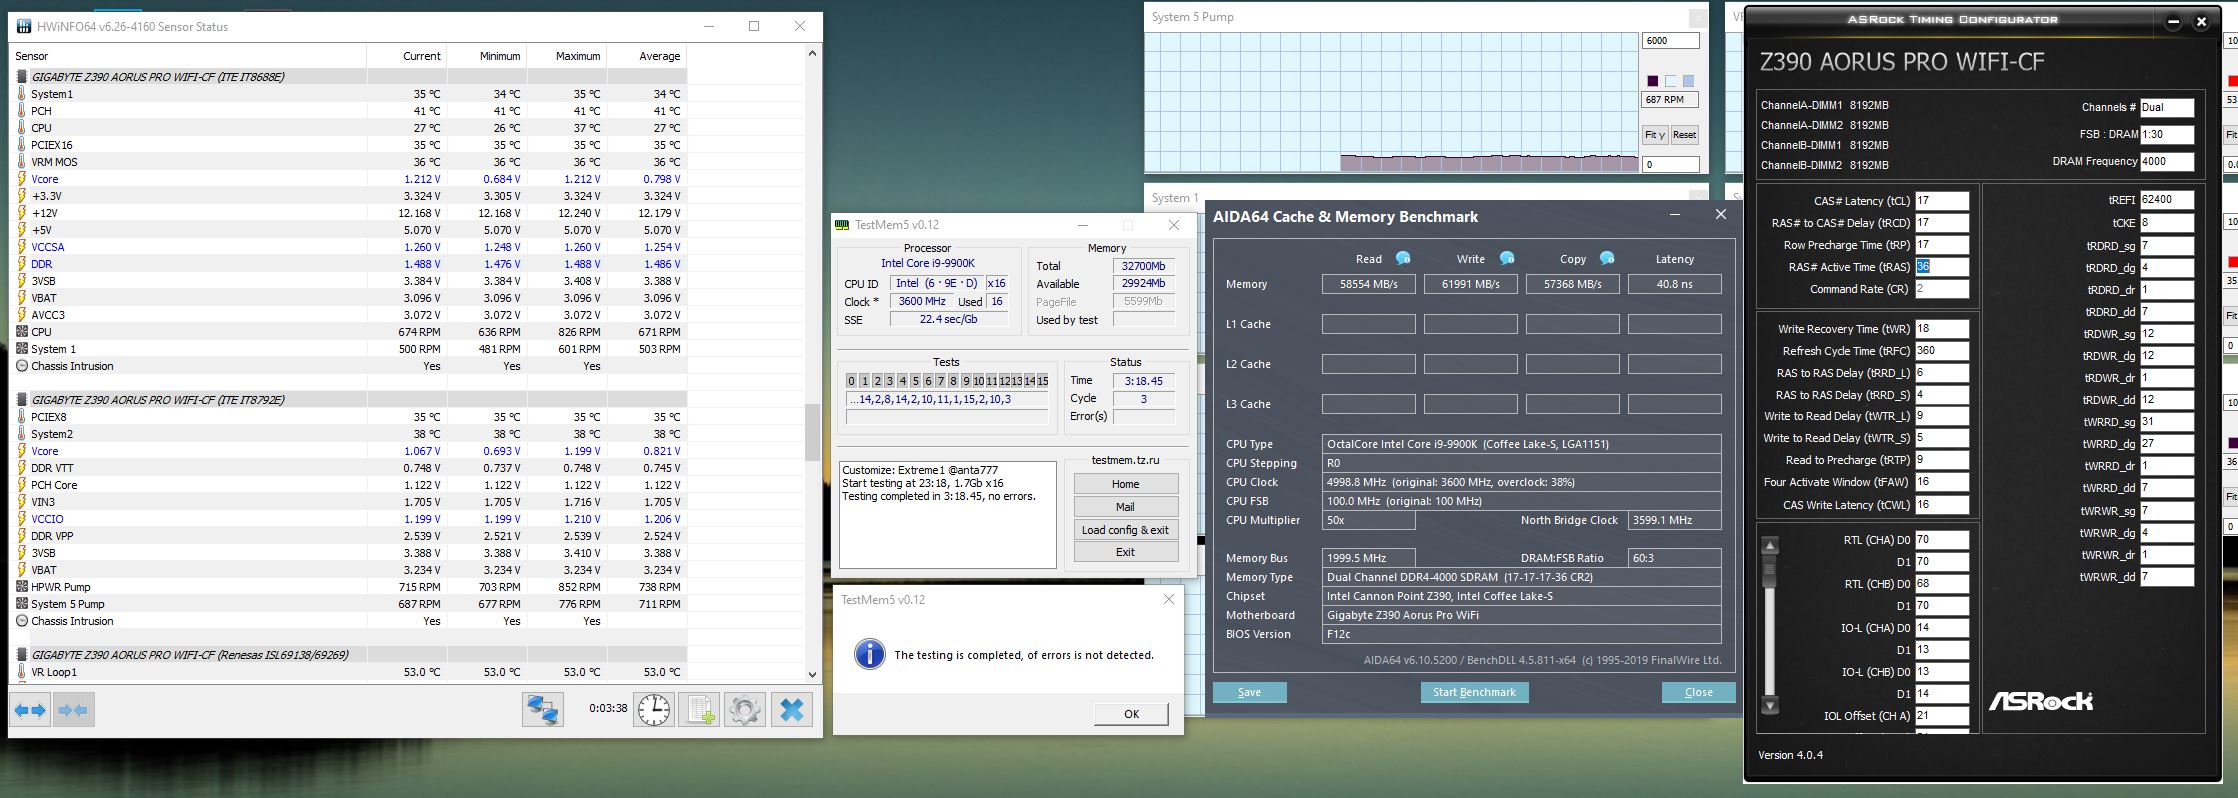Click the Minimum column header in HWiNFO
Image resolution: width=2238 pixels, height=798 pixels.
pyautogui.click(x=486, y=56)
